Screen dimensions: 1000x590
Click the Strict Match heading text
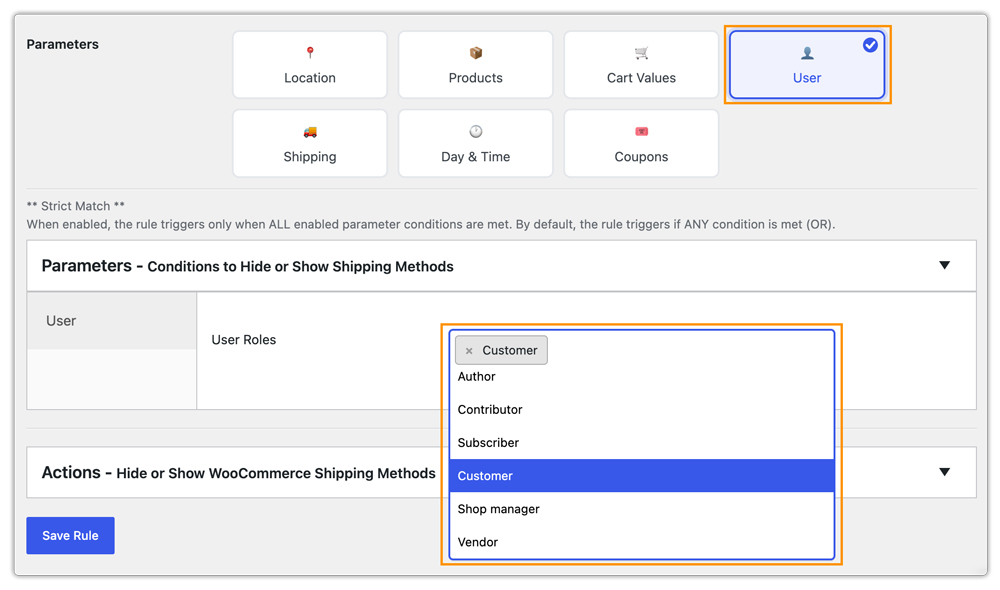(x=75, y=206)
